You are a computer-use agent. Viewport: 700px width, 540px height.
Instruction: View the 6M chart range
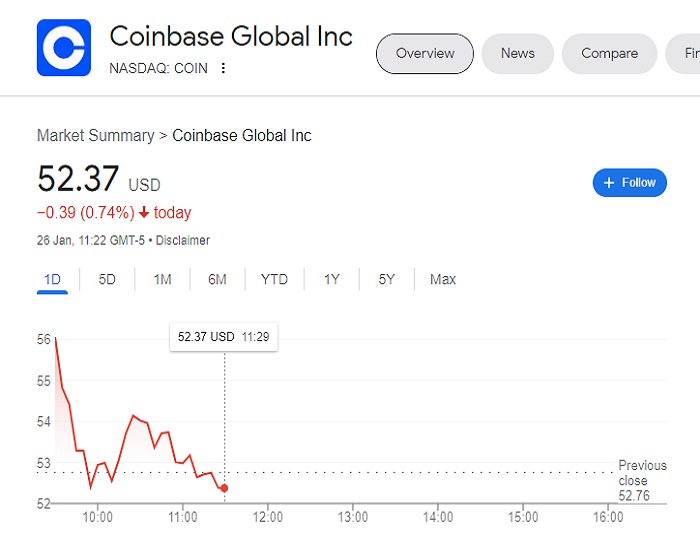[x=217, y=279]
